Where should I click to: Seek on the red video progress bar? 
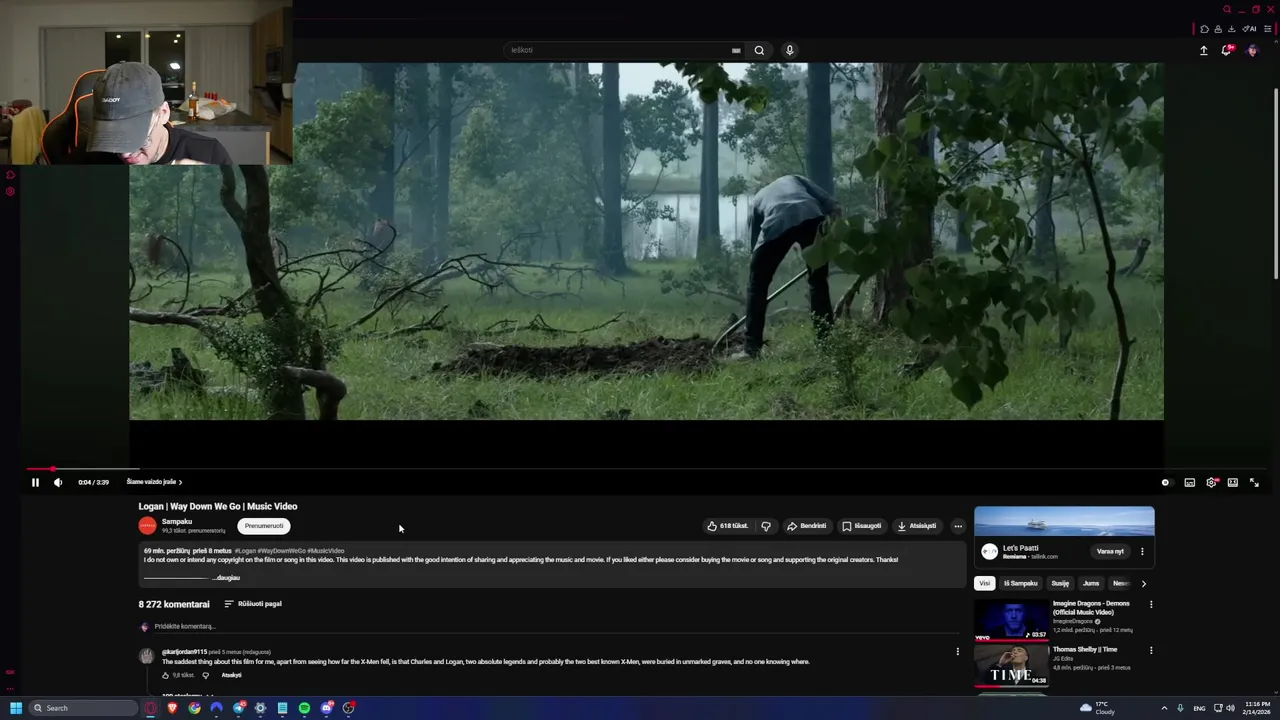click(x=645, y=468)
